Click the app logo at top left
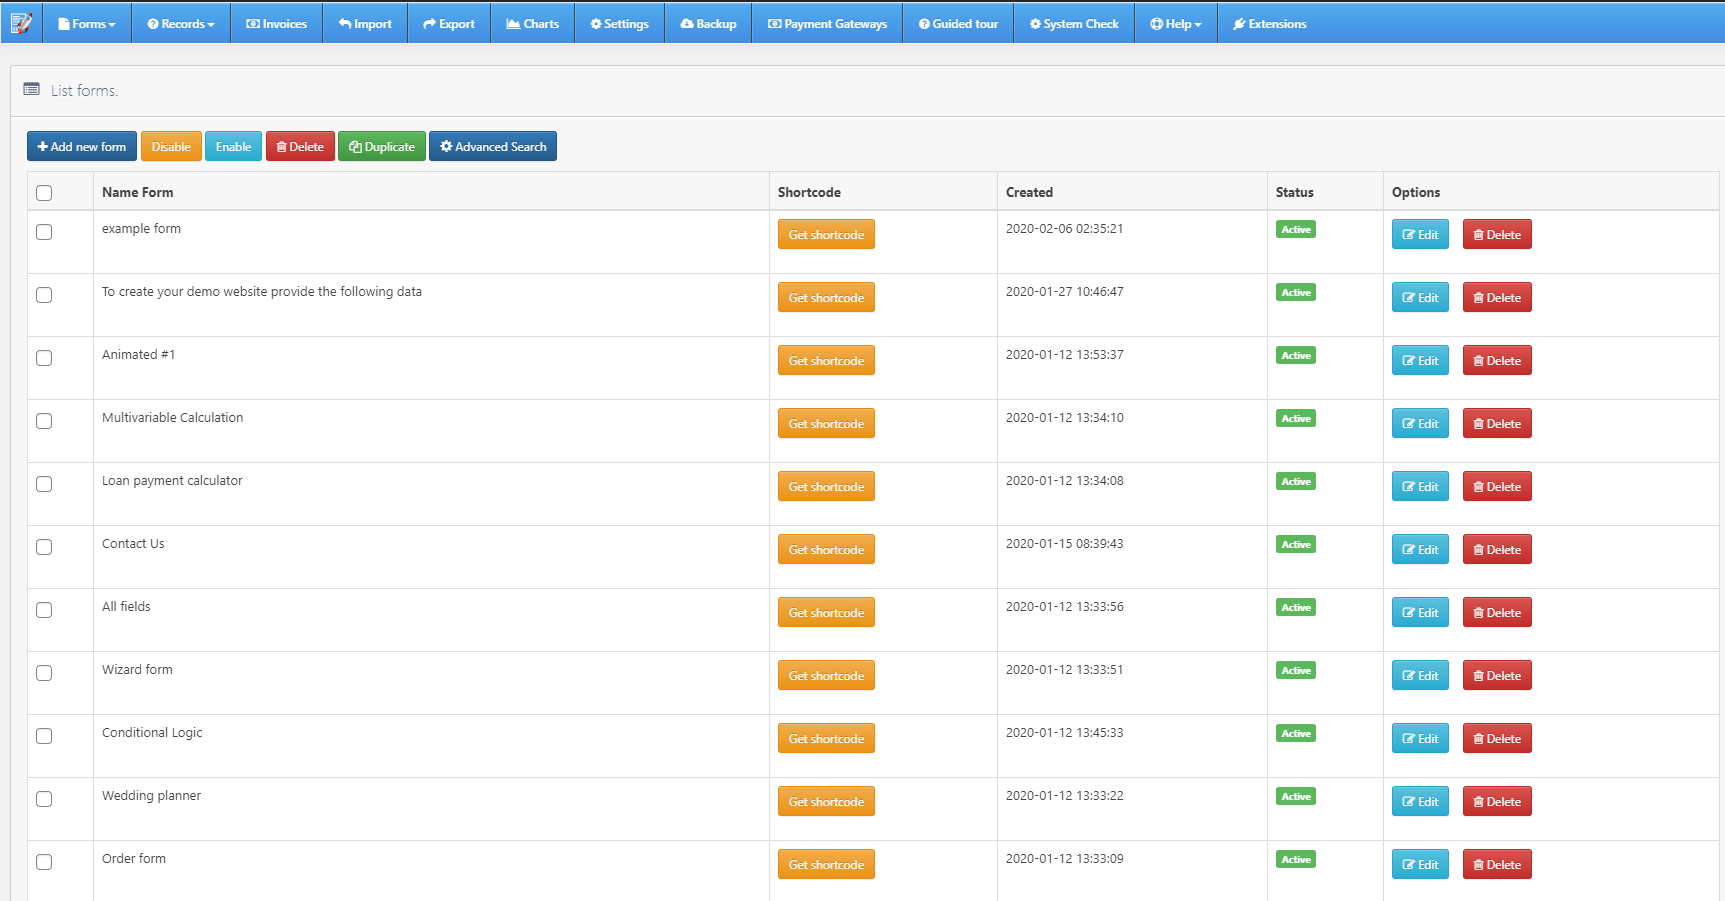Screen dimensions: 1725x901 tap(21, 23)
